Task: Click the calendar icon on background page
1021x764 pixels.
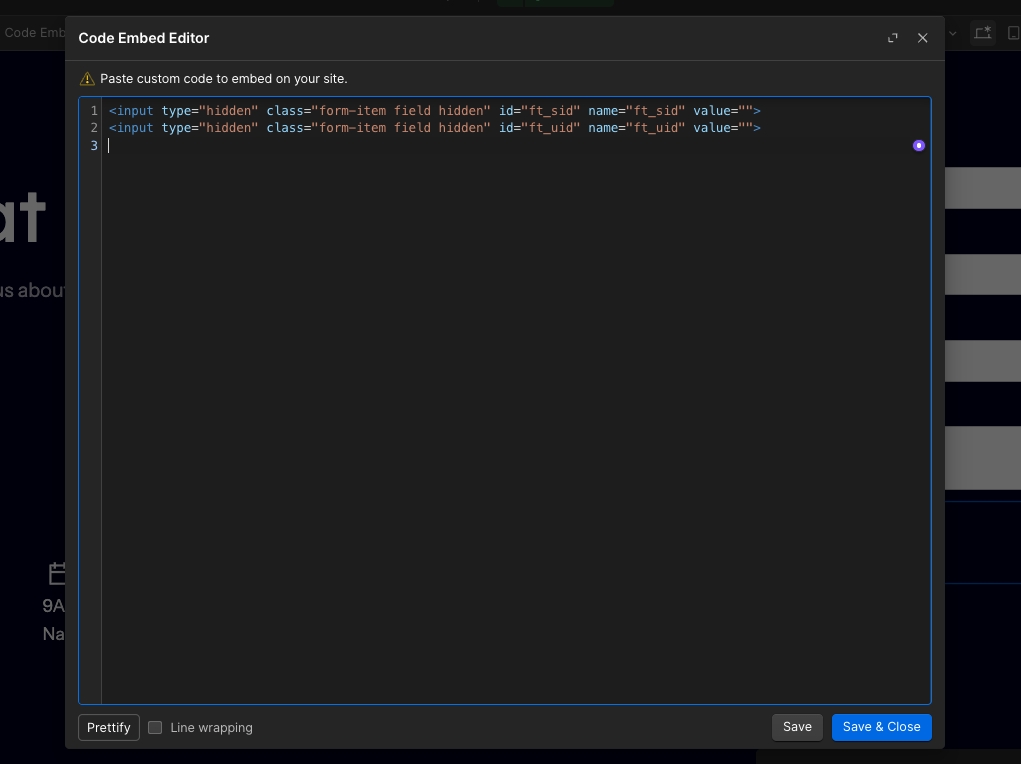Action: pyautogui.click(x=57, y=573)
